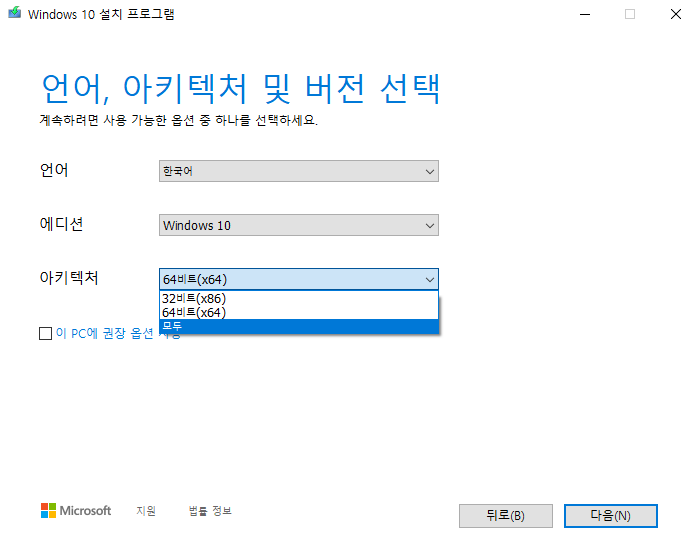The width and height of the screenshot is (697, 553).
Task: Click the heading 언어, 아키텍처 및 버전 선택
Action: tap(240, 89)
